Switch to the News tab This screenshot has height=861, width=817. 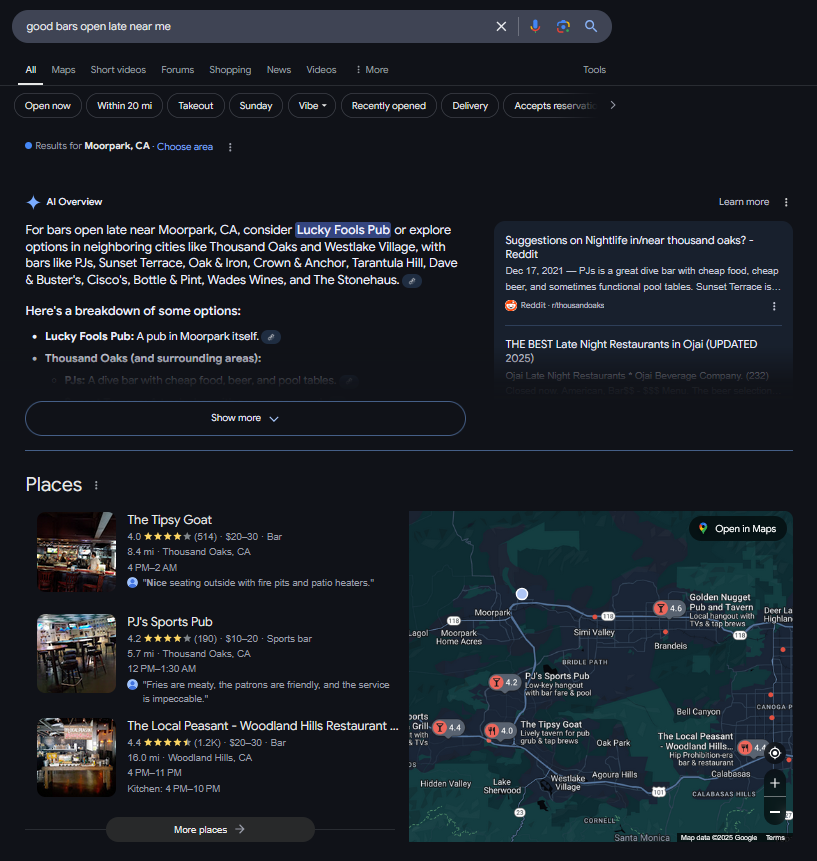279,70
